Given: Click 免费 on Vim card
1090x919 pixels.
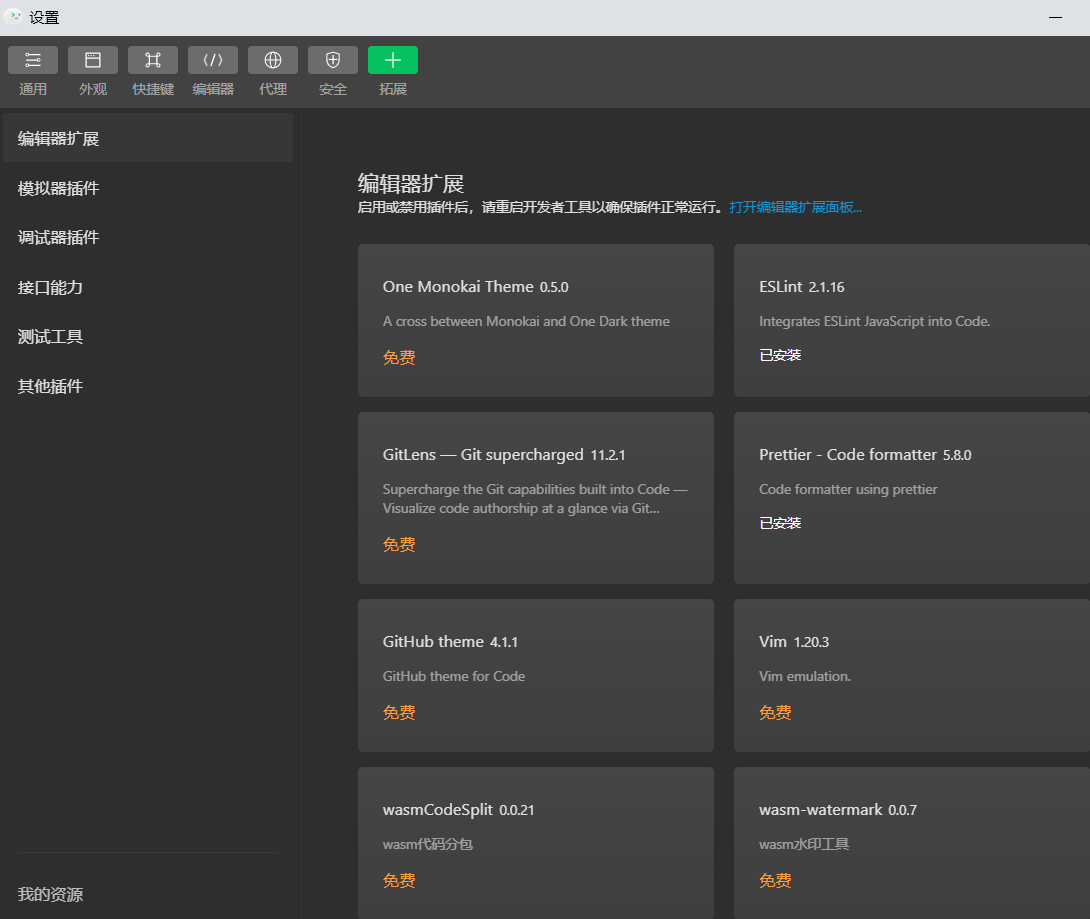Looking at the screenshot, I should coord(775,713).
